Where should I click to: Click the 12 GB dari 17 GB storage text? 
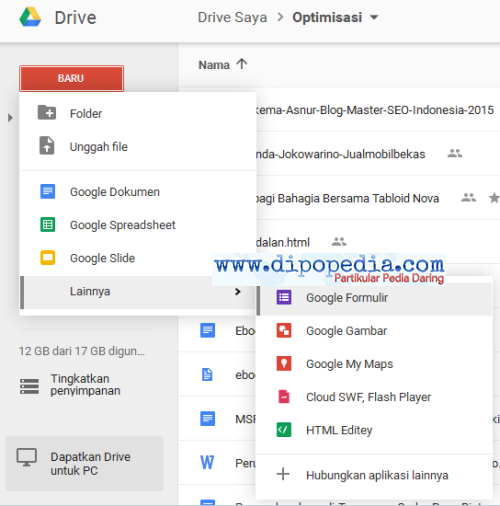[82, 351]
